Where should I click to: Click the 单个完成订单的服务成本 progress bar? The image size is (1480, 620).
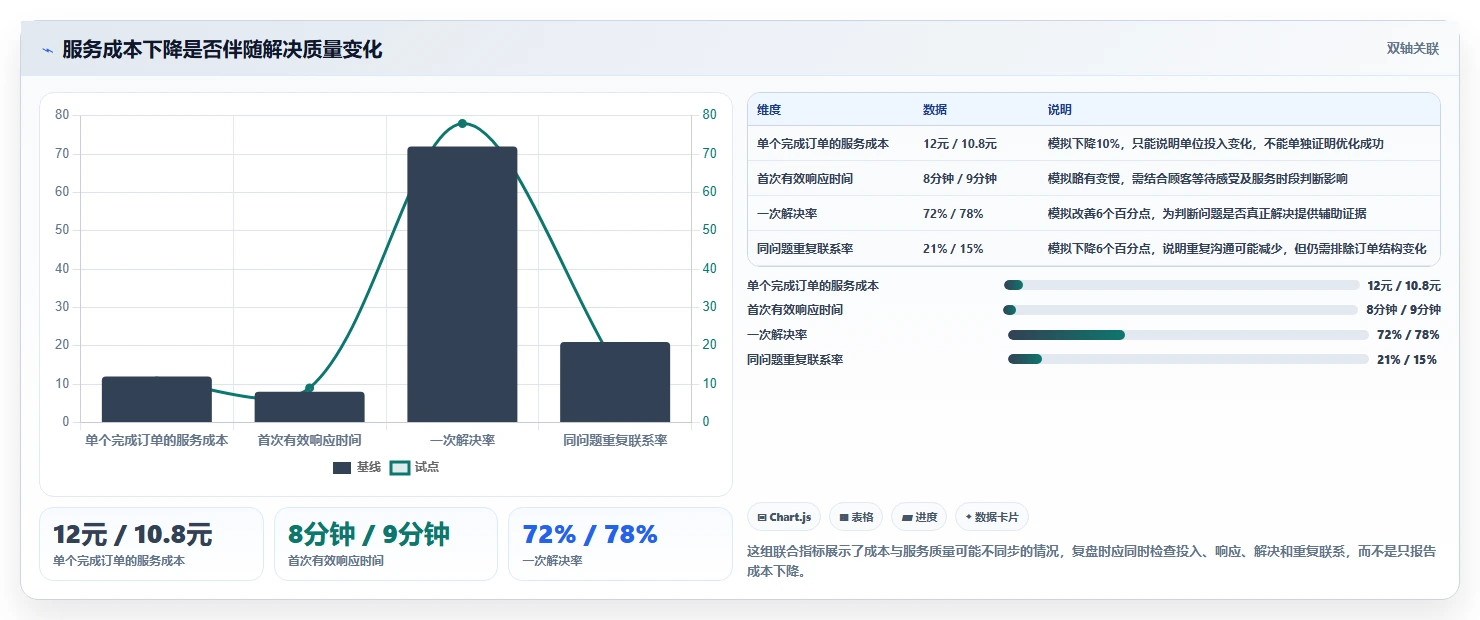pos(1181,285)
